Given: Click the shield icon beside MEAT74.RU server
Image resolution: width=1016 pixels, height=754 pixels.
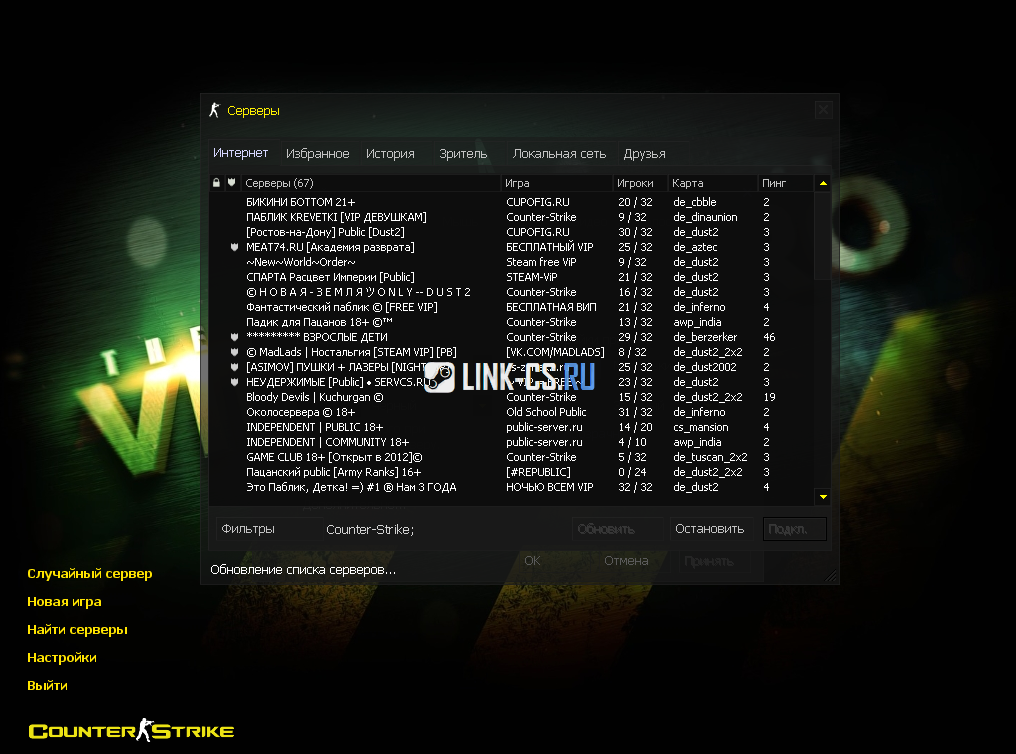Looking at the screenshot, I should pos(234,247).
